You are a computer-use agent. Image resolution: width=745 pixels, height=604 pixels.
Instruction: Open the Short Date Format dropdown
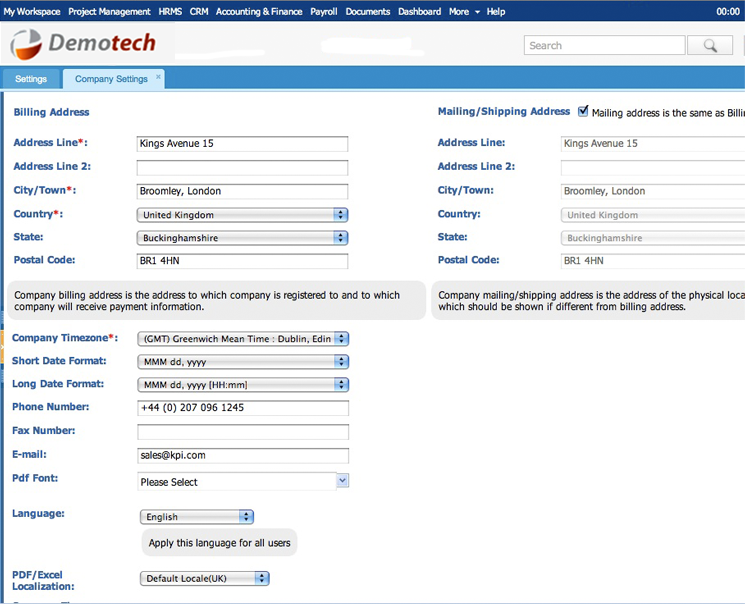[x=243, y=362]
